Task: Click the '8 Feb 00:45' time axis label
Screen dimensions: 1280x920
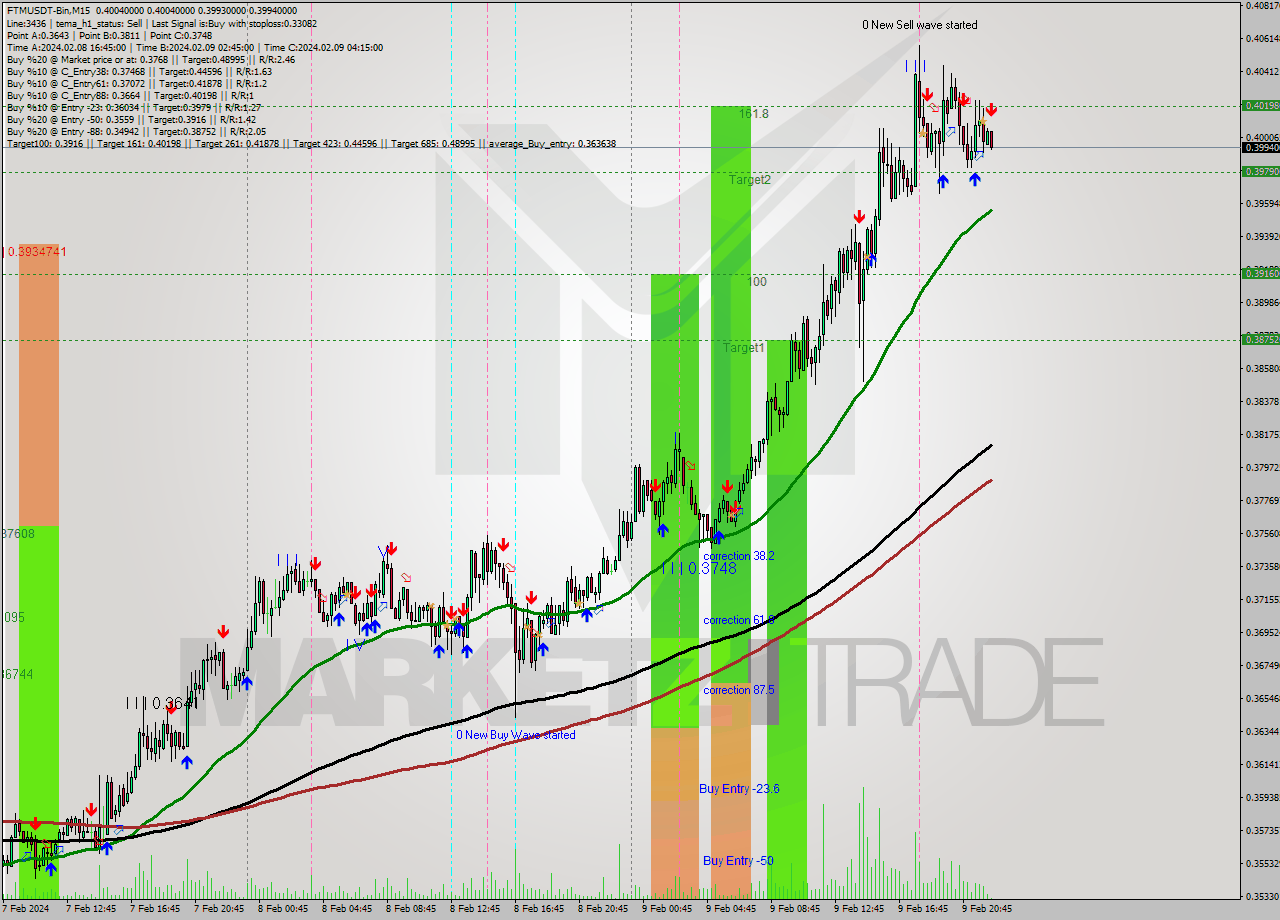Action: 283,909
